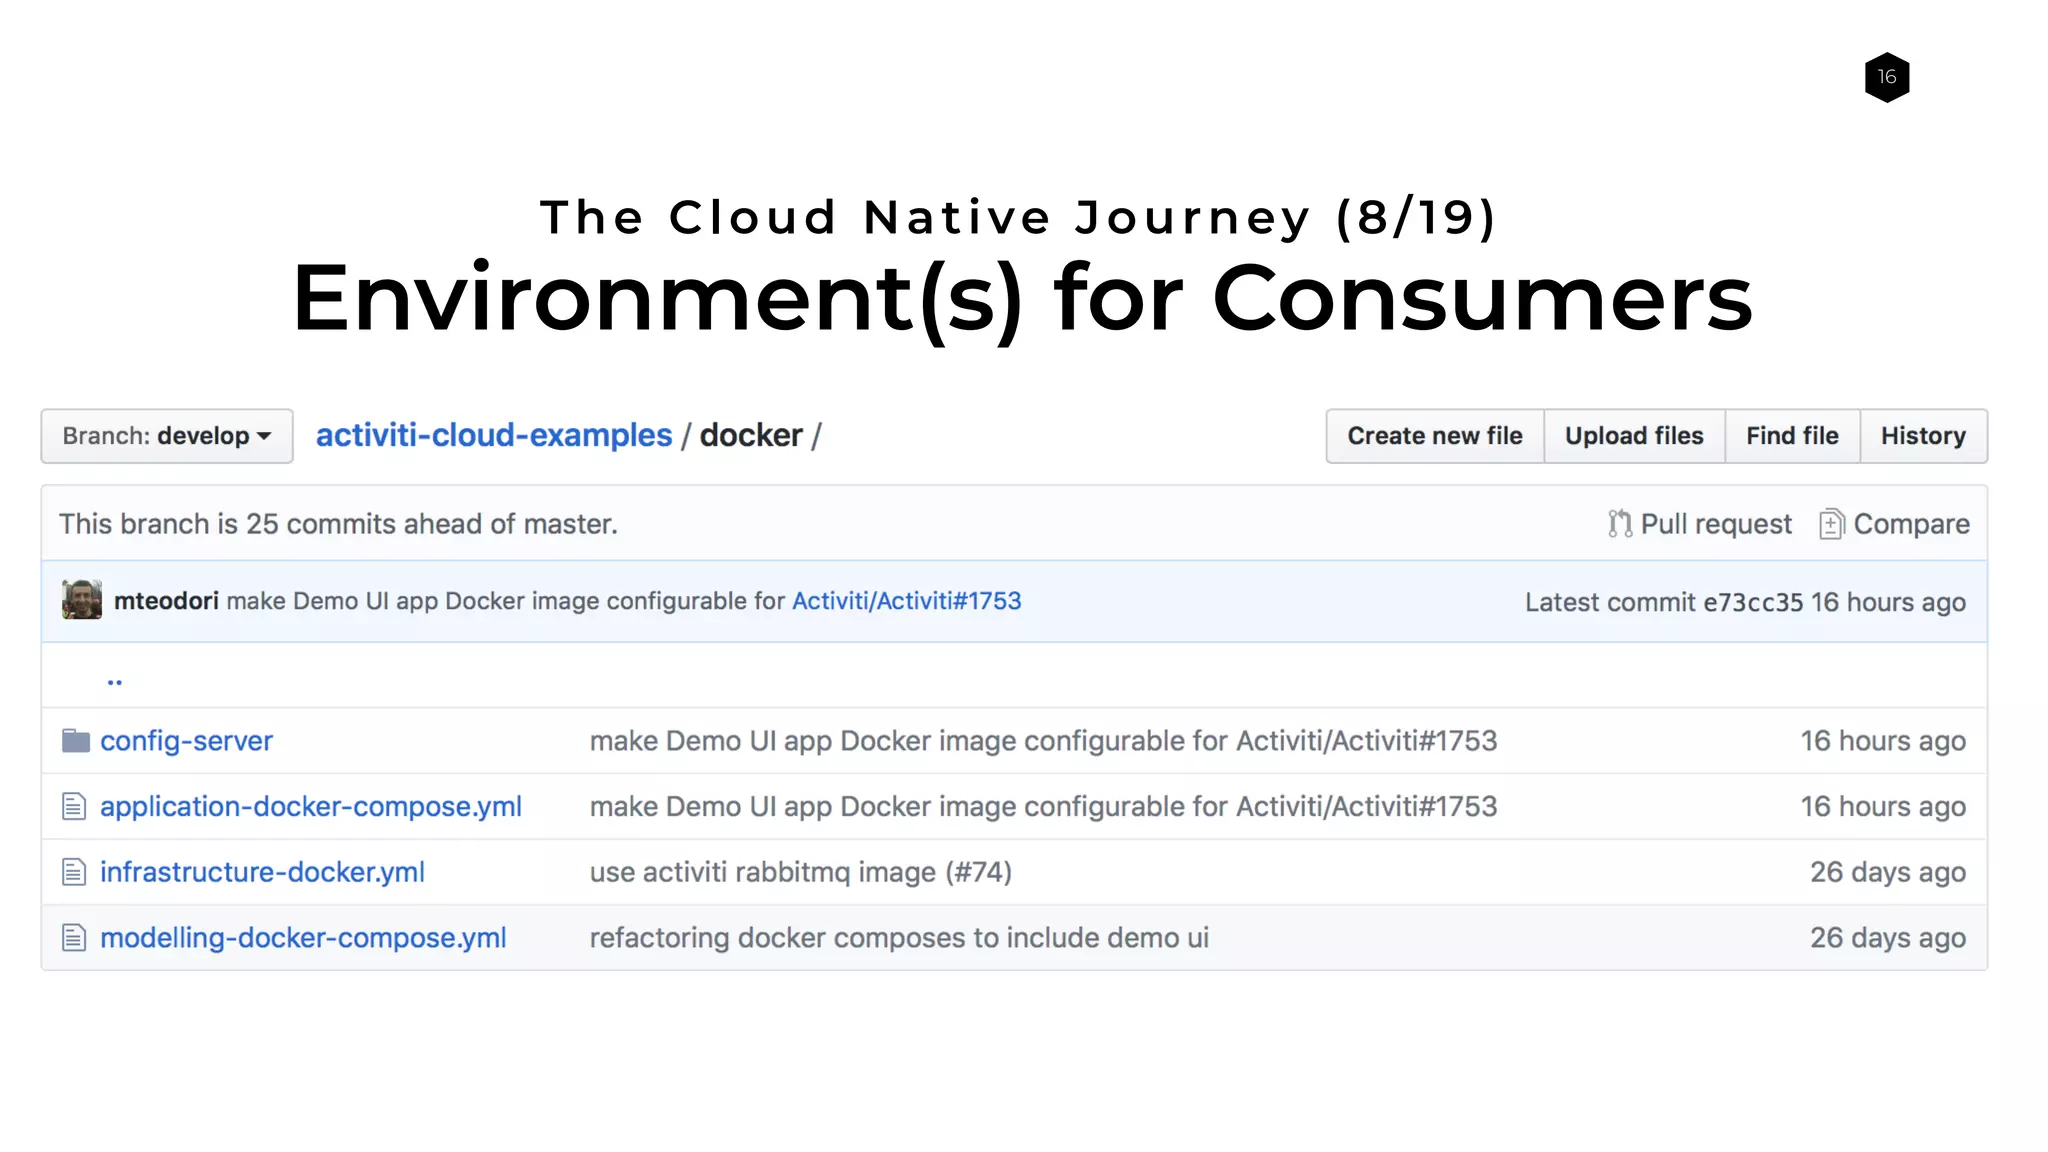The width and height of the screenshot is (2048, 1152).
Task: Open the History button
Action: coord(1923,436)
